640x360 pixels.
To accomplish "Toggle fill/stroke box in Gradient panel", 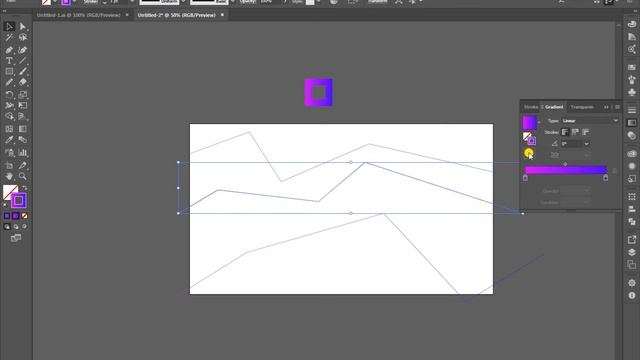I will 529,139.
